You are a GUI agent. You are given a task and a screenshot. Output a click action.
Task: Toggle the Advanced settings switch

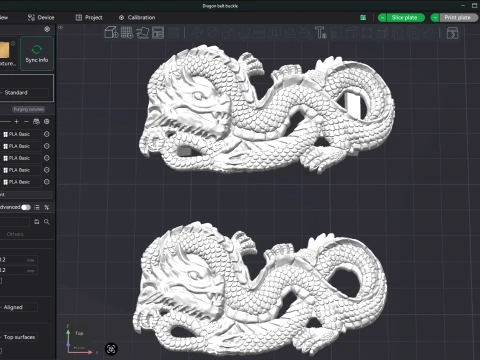coord(26,207)
